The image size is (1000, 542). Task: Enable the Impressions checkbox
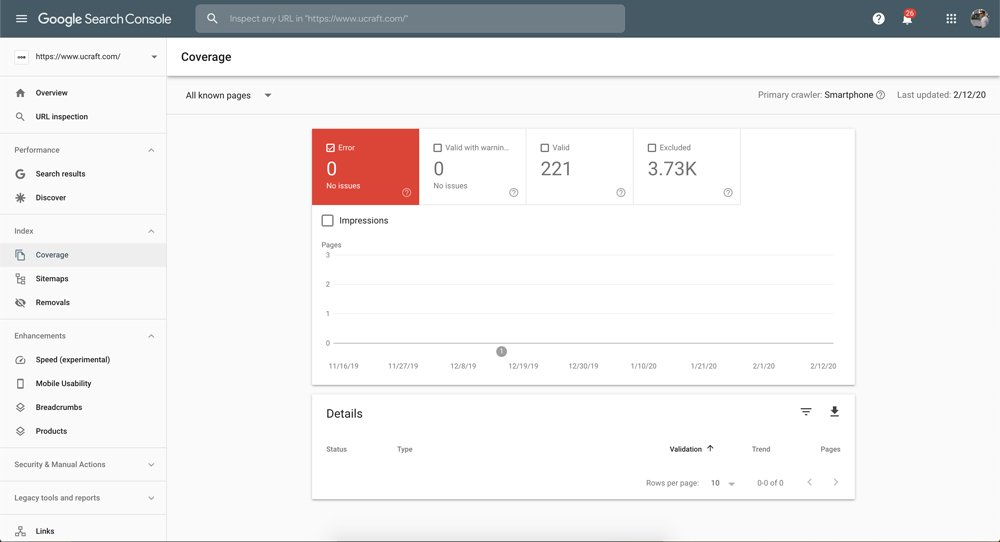(x=328, y=221)
